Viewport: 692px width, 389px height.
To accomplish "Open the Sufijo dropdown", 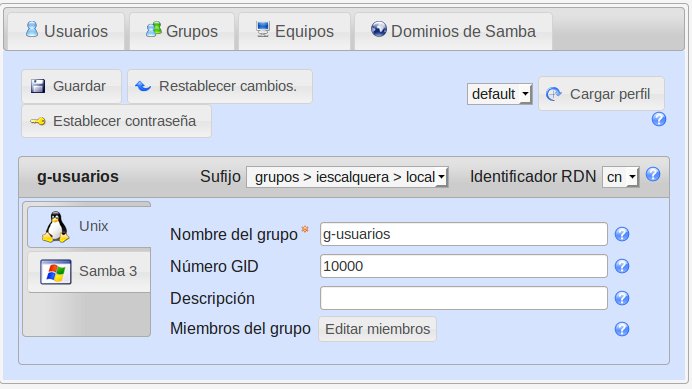I will click(x=347, y=177).
